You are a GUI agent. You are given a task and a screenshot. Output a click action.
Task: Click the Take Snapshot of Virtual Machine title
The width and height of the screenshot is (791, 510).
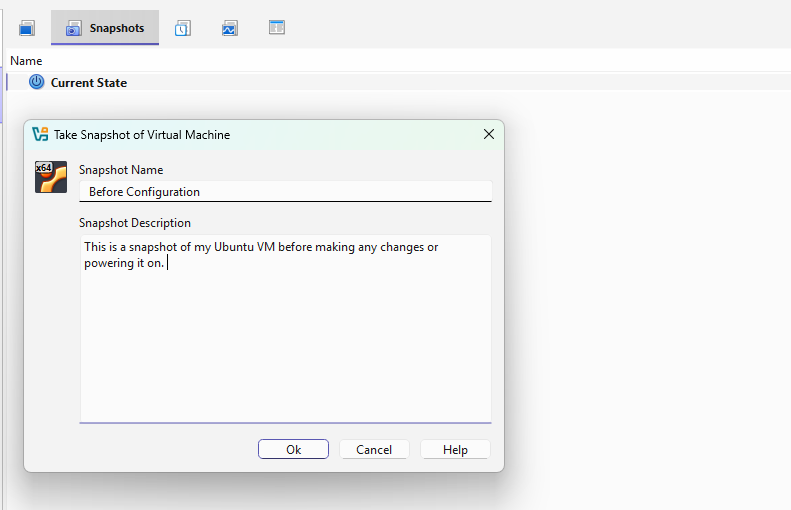tap(142, 134)
